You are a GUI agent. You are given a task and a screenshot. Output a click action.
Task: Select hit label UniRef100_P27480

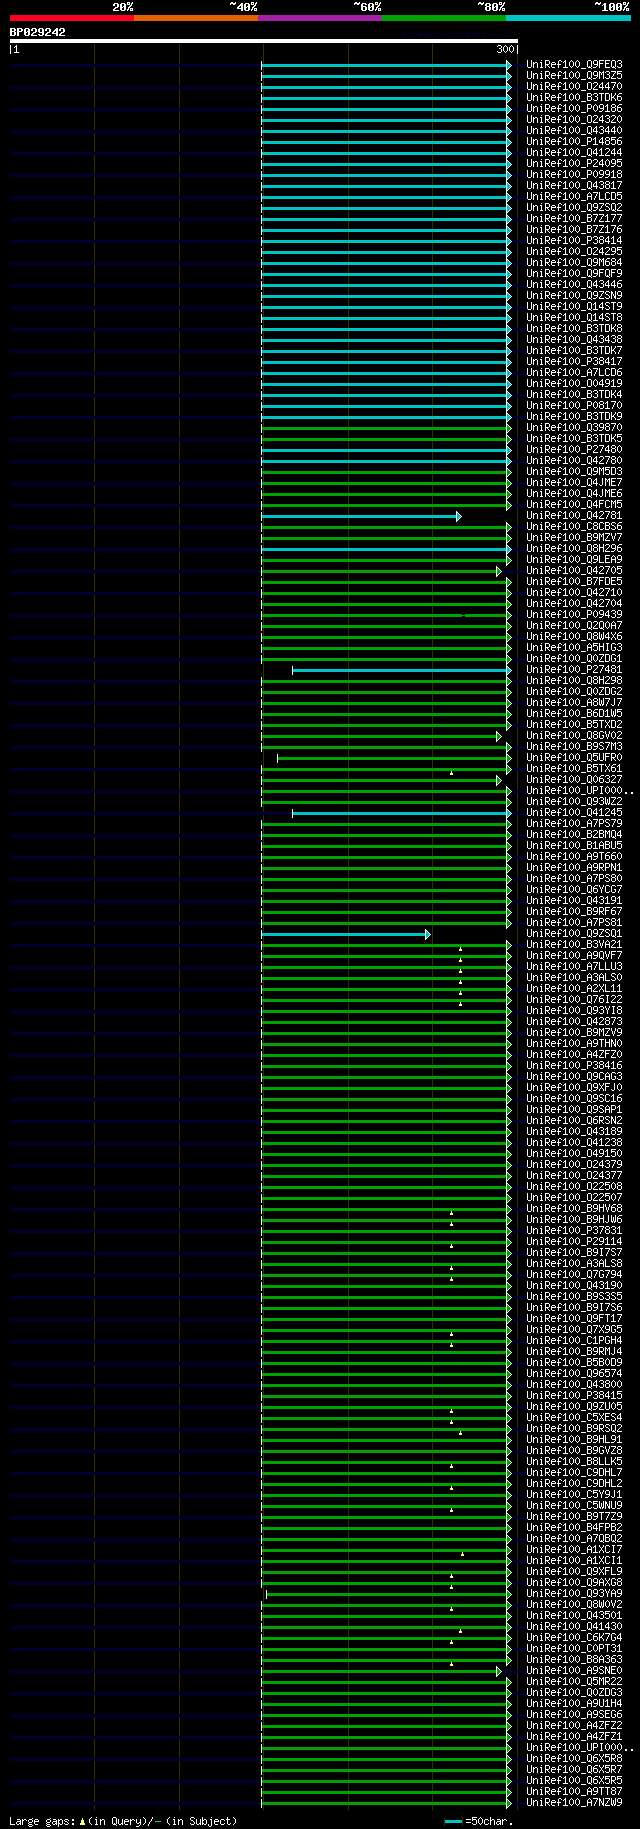574,450
